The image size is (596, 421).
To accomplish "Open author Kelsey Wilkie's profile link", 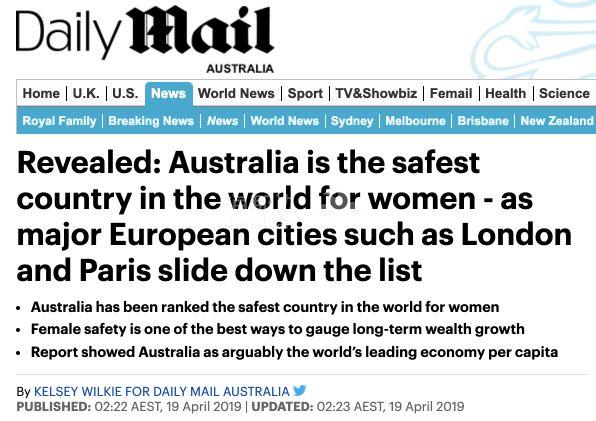I will 162,391.
